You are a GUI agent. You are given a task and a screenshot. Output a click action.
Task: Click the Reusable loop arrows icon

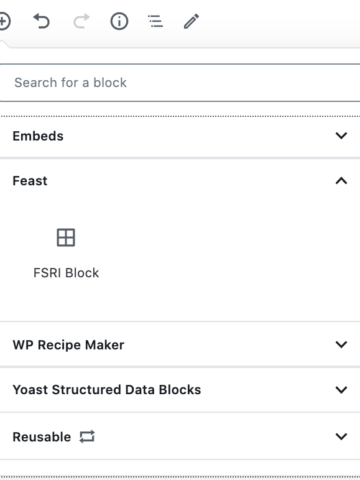[x=87, y=436]
